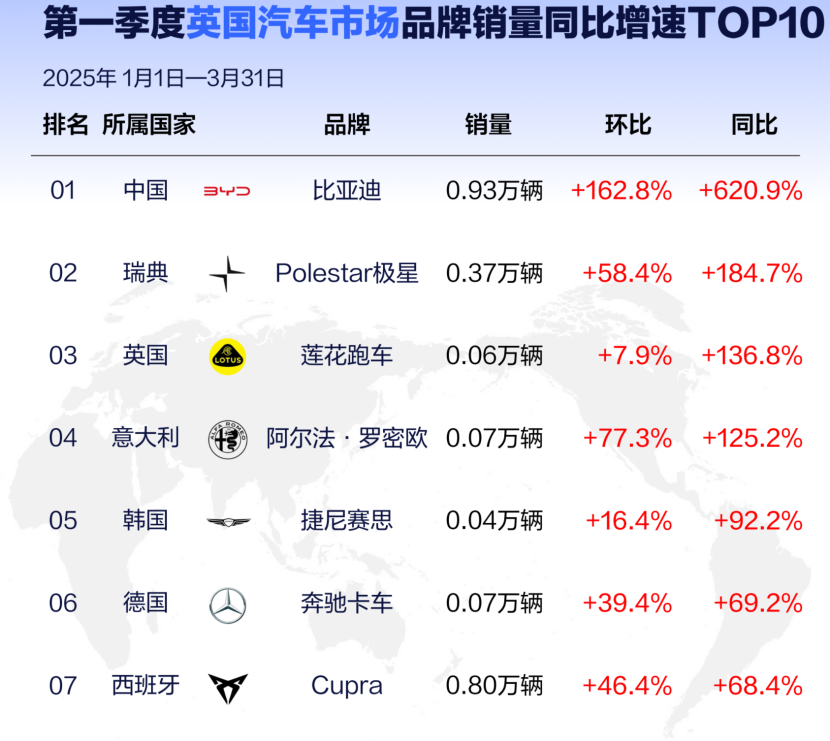Click the BYD red logo

point(227,191)
